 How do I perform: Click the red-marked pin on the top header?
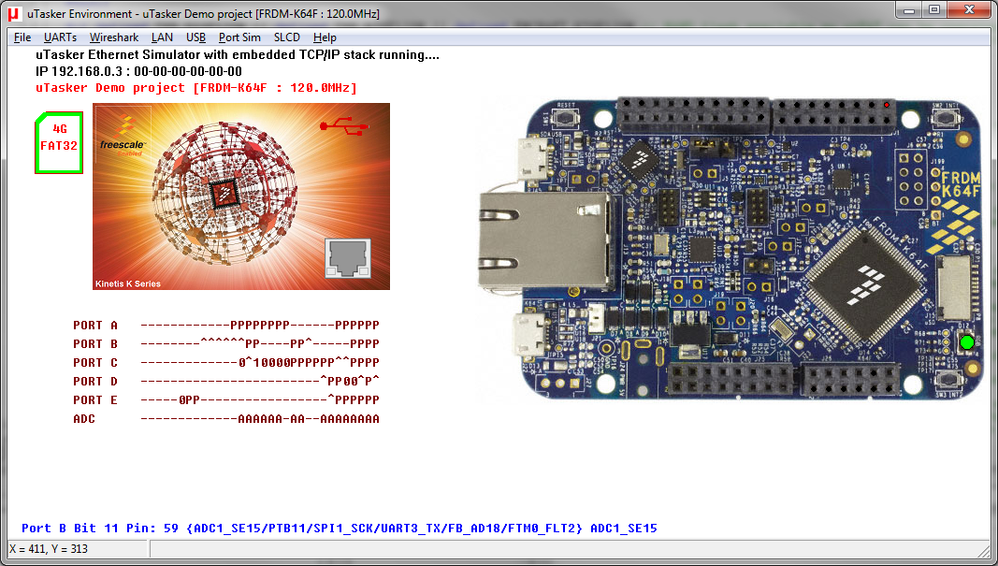point(886,104)
